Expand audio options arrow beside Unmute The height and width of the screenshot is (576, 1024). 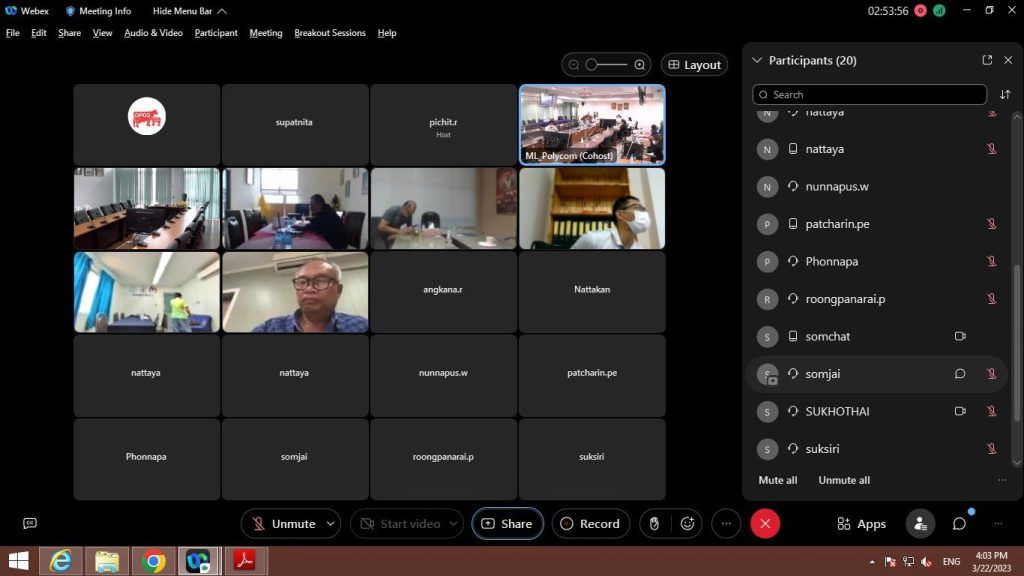point(330,523)
